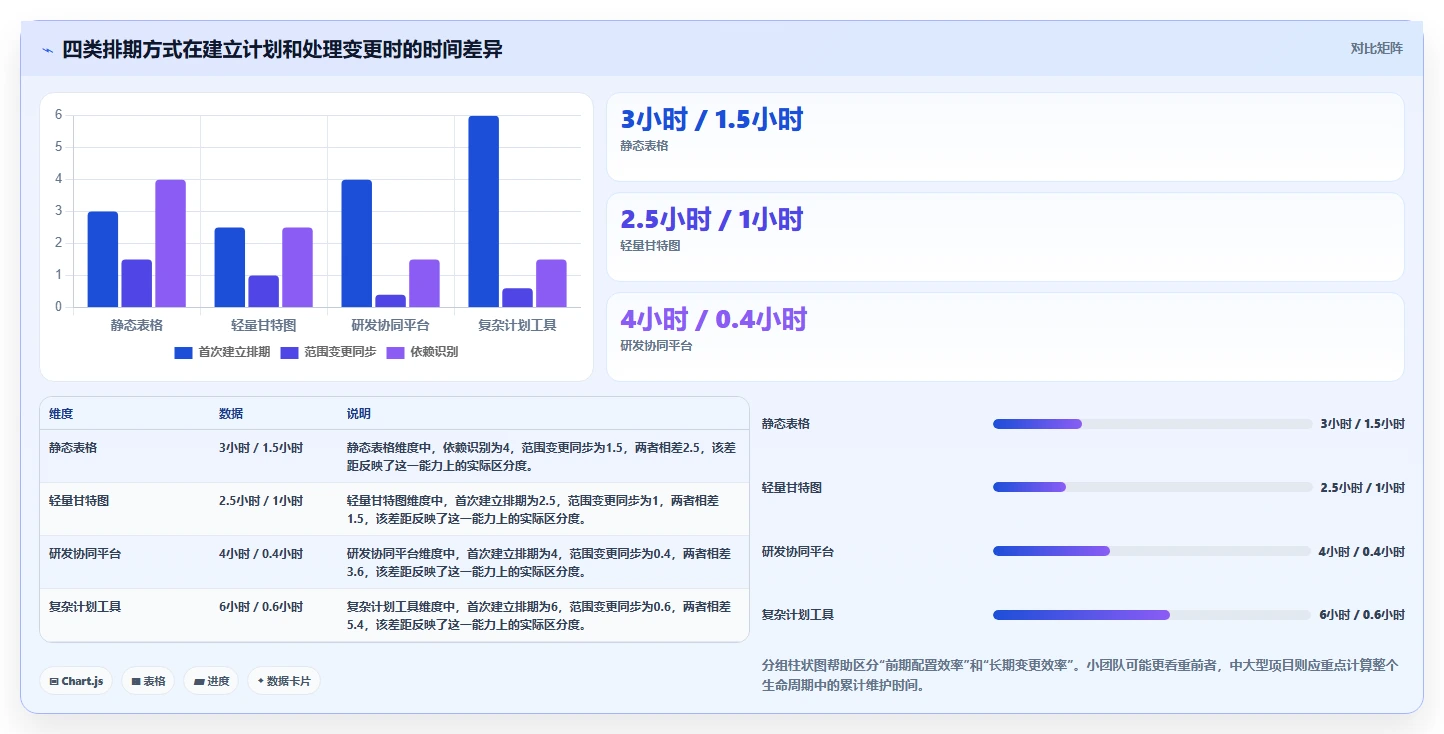This screenshot has height=734, width=1444.
Task: Click the lightning icon beside the title
Action: [48, 50]
